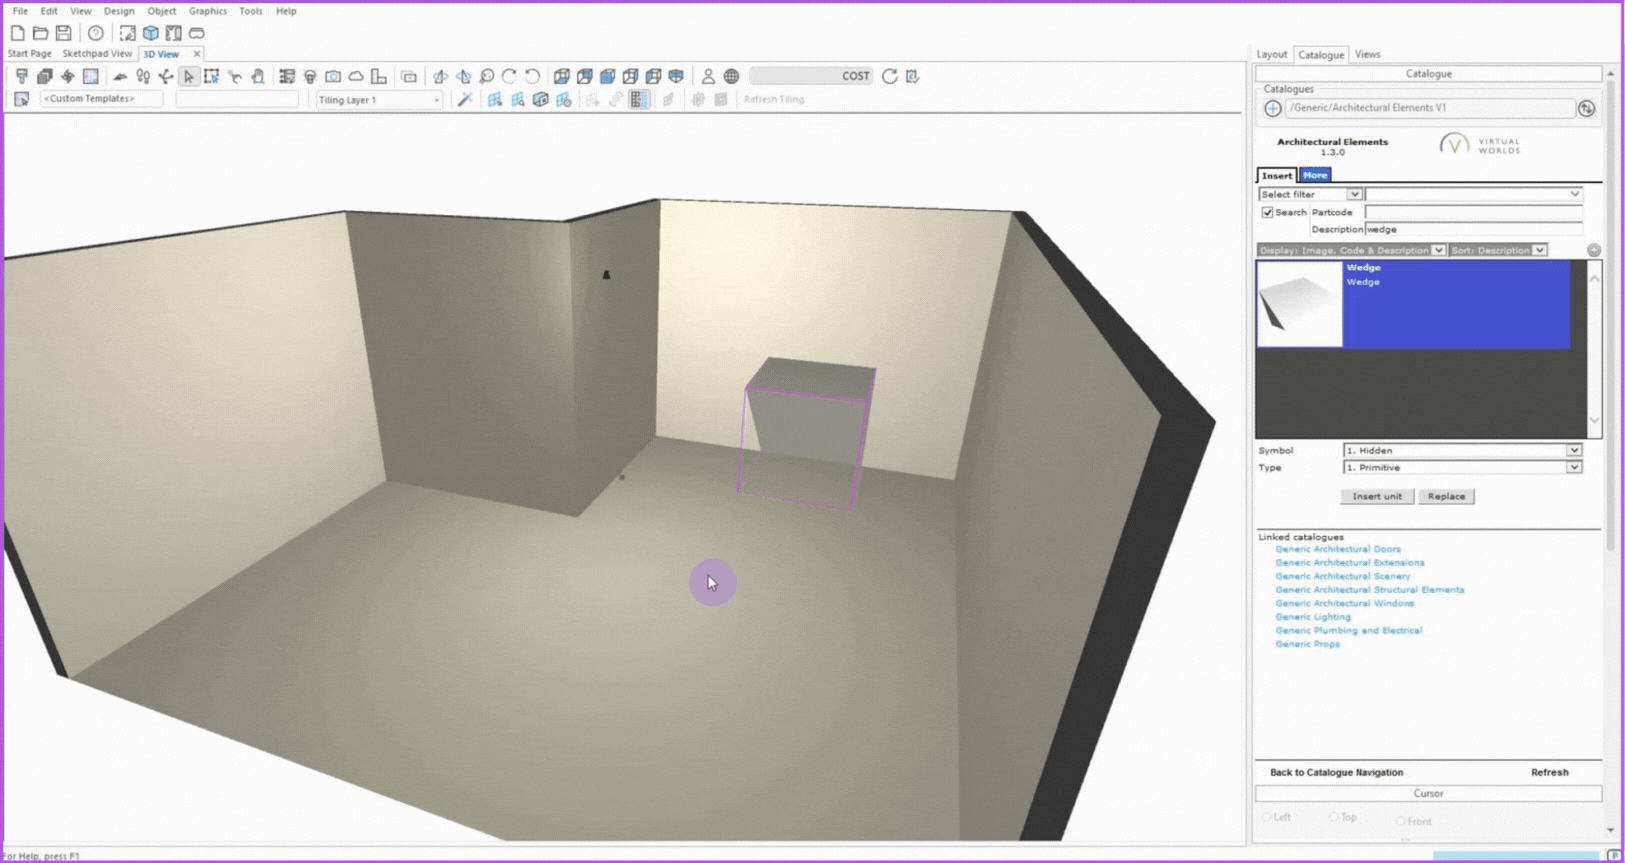Open Generic Architectural Doors linked catalogue
1625x863 pixels.
pos(1337,549)
